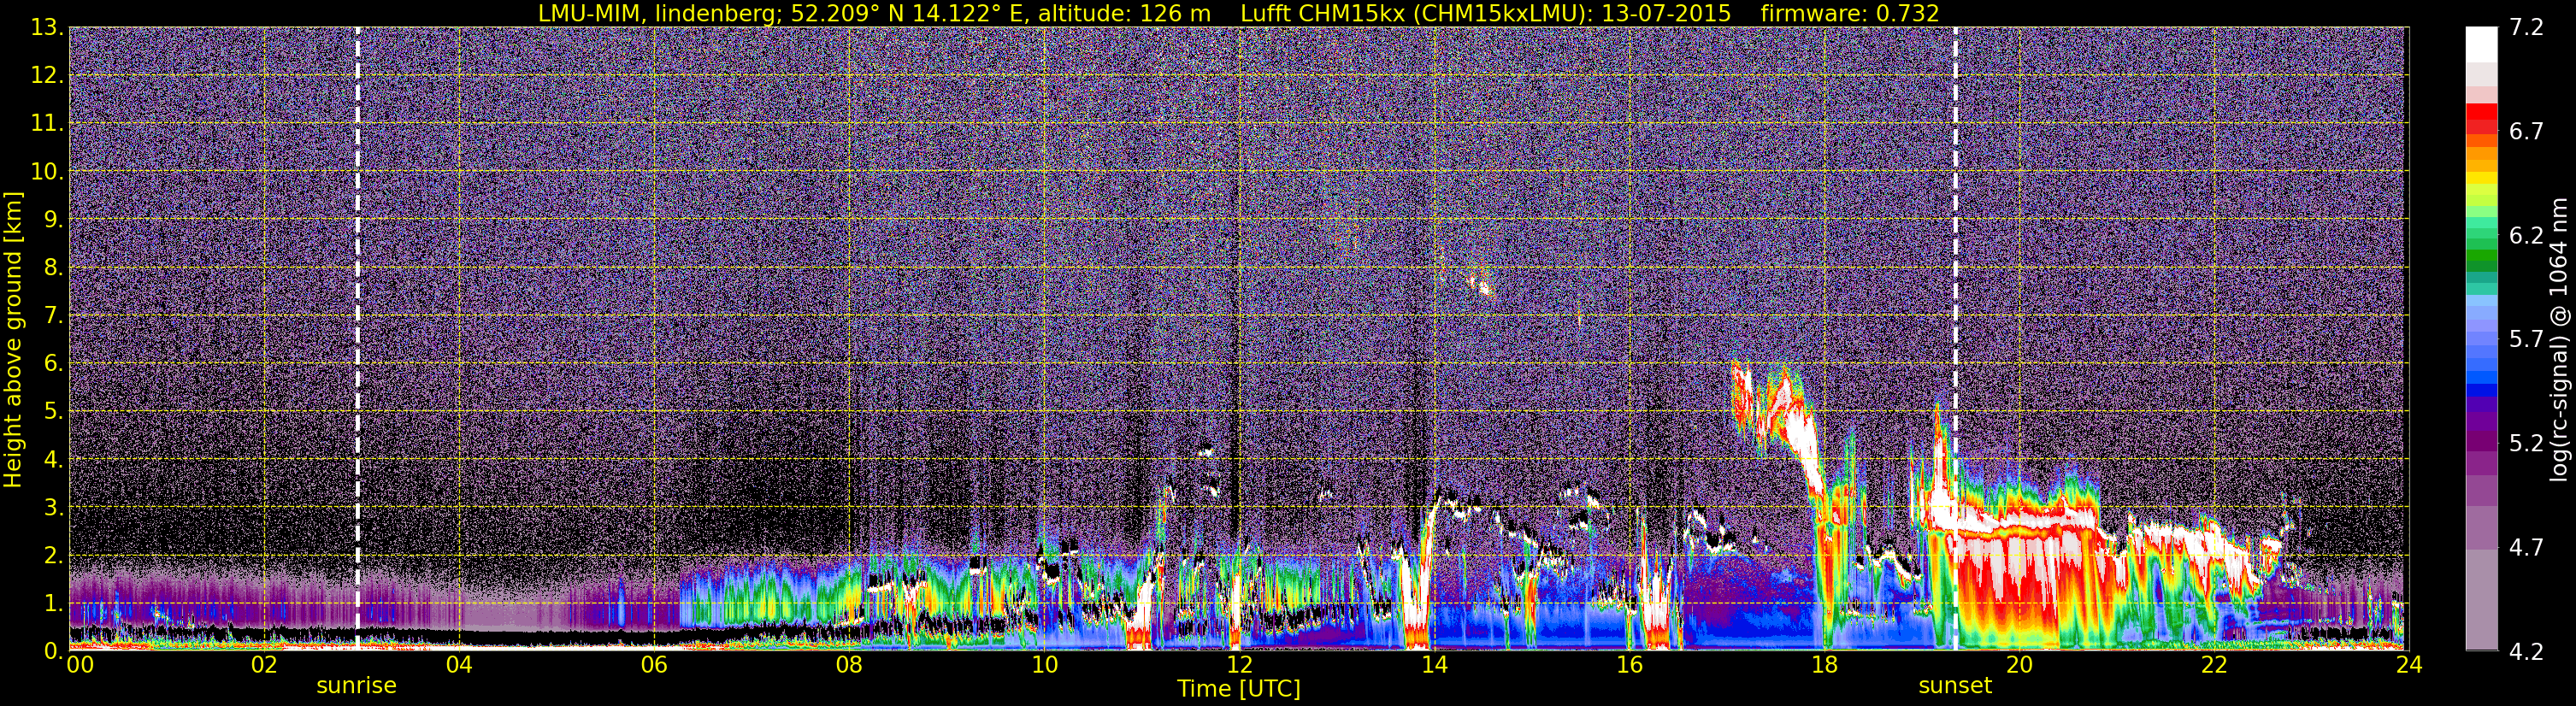Image resolution: width=2576 pixels, height=706 pixels.
Task: Click the time axis tick '18'
Action: point(1824,665)
